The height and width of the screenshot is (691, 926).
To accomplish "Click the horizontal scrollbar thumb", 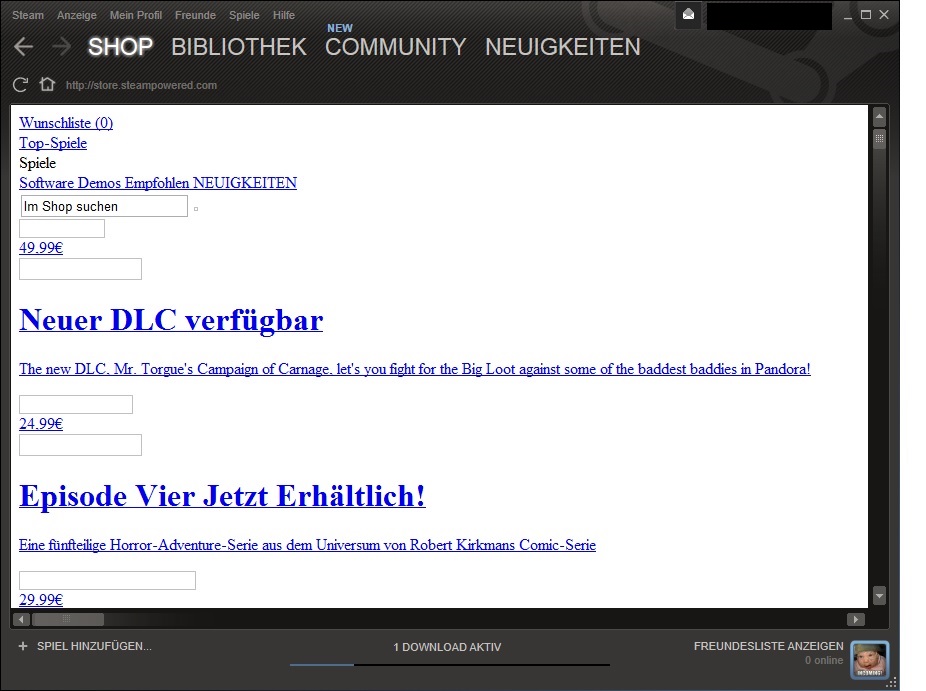I will (x=68, y=620).
